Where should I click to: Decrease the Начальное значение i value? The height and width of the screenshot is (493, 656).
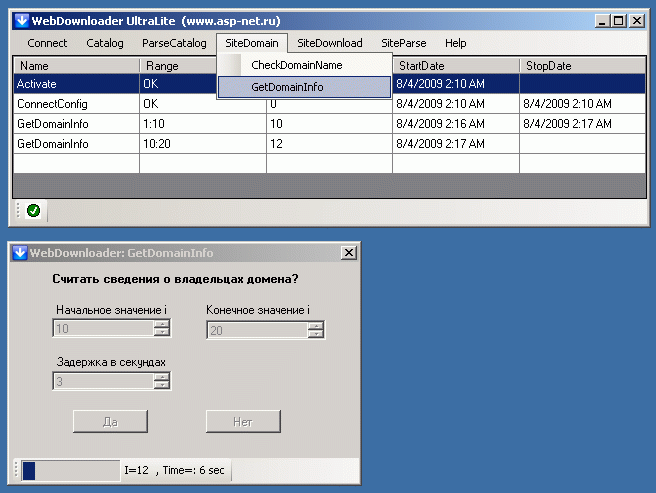click(161, 332)
